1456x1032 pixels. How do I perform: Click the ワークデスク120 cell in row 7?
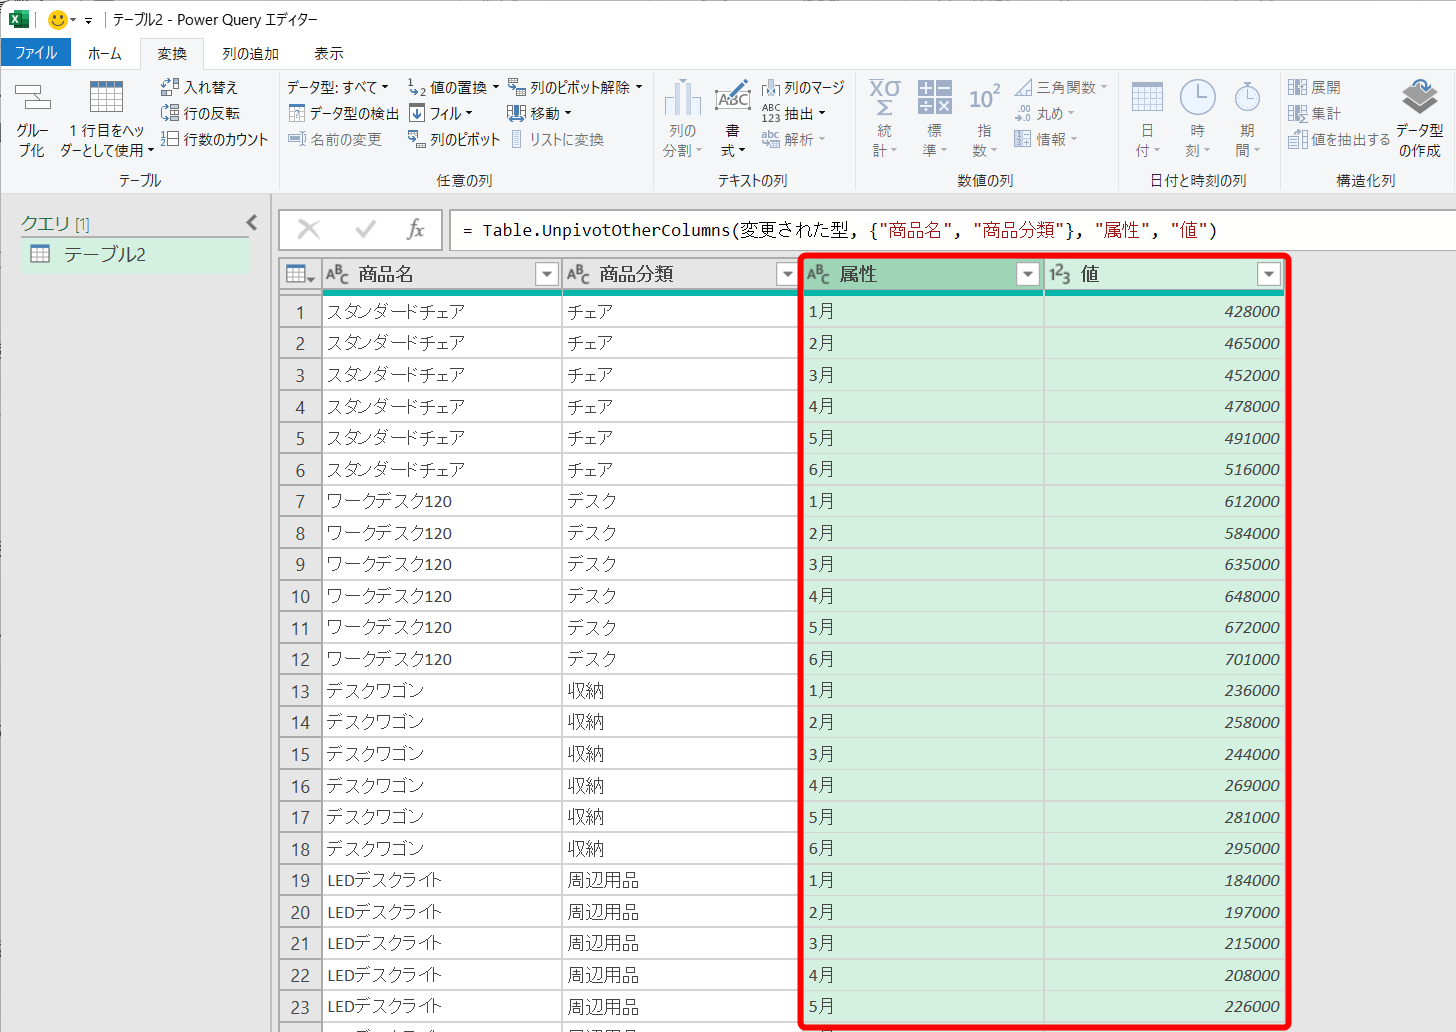(442, 501)
